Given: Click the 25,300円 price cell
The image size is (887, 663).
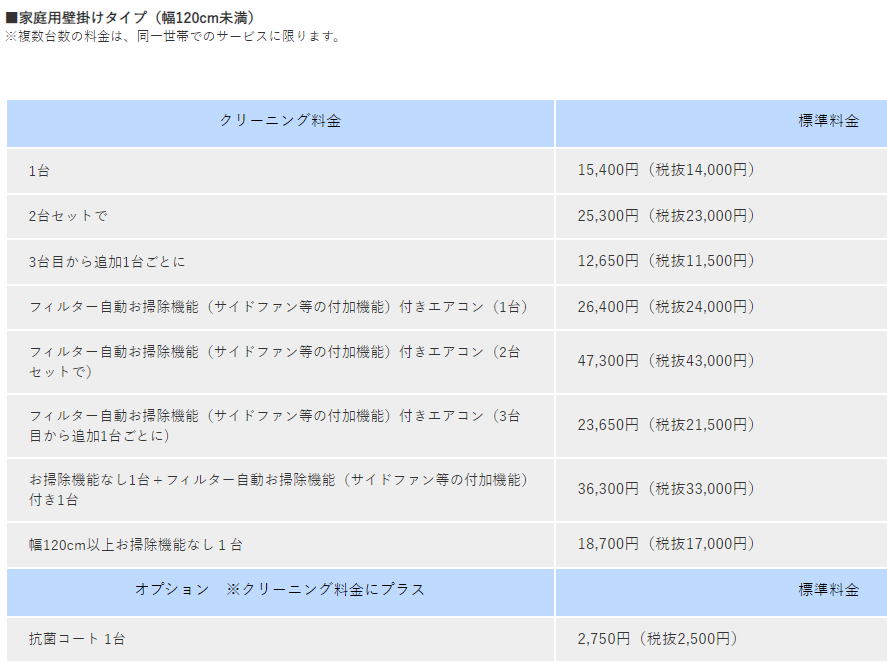Looking at the screenshot, I should coord(666,215).
